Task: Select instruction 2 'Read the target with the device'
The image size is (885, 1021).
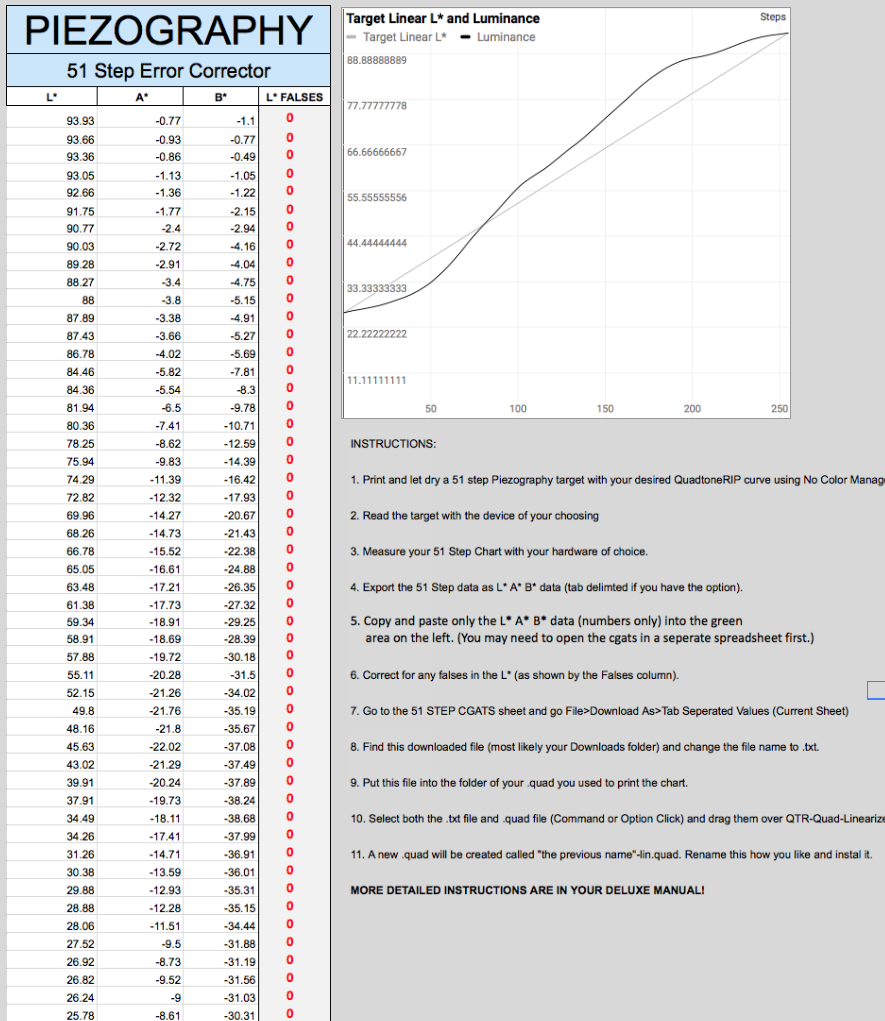Action: (x=474, y=516)
